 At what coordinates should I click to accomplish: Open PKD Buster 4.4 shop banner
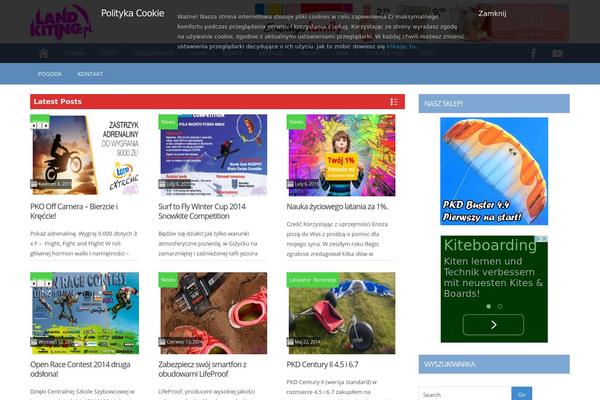tap(494, 171)
